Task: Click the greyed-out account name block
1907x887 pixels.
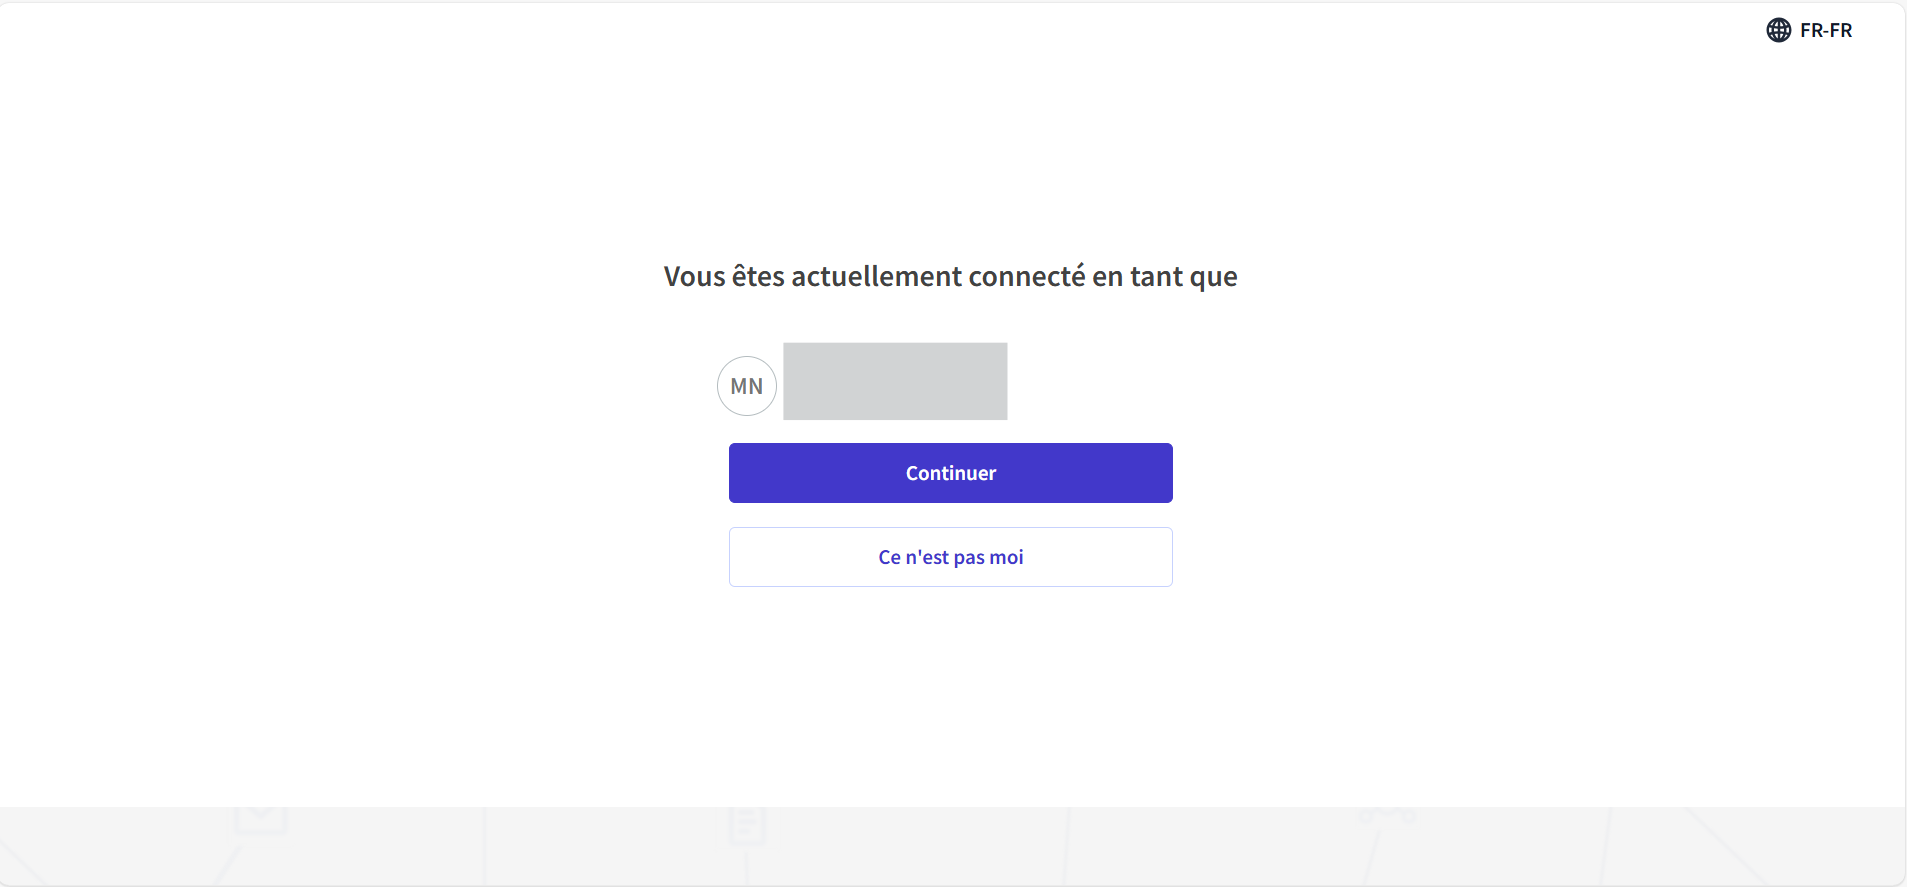Action: 895,381
